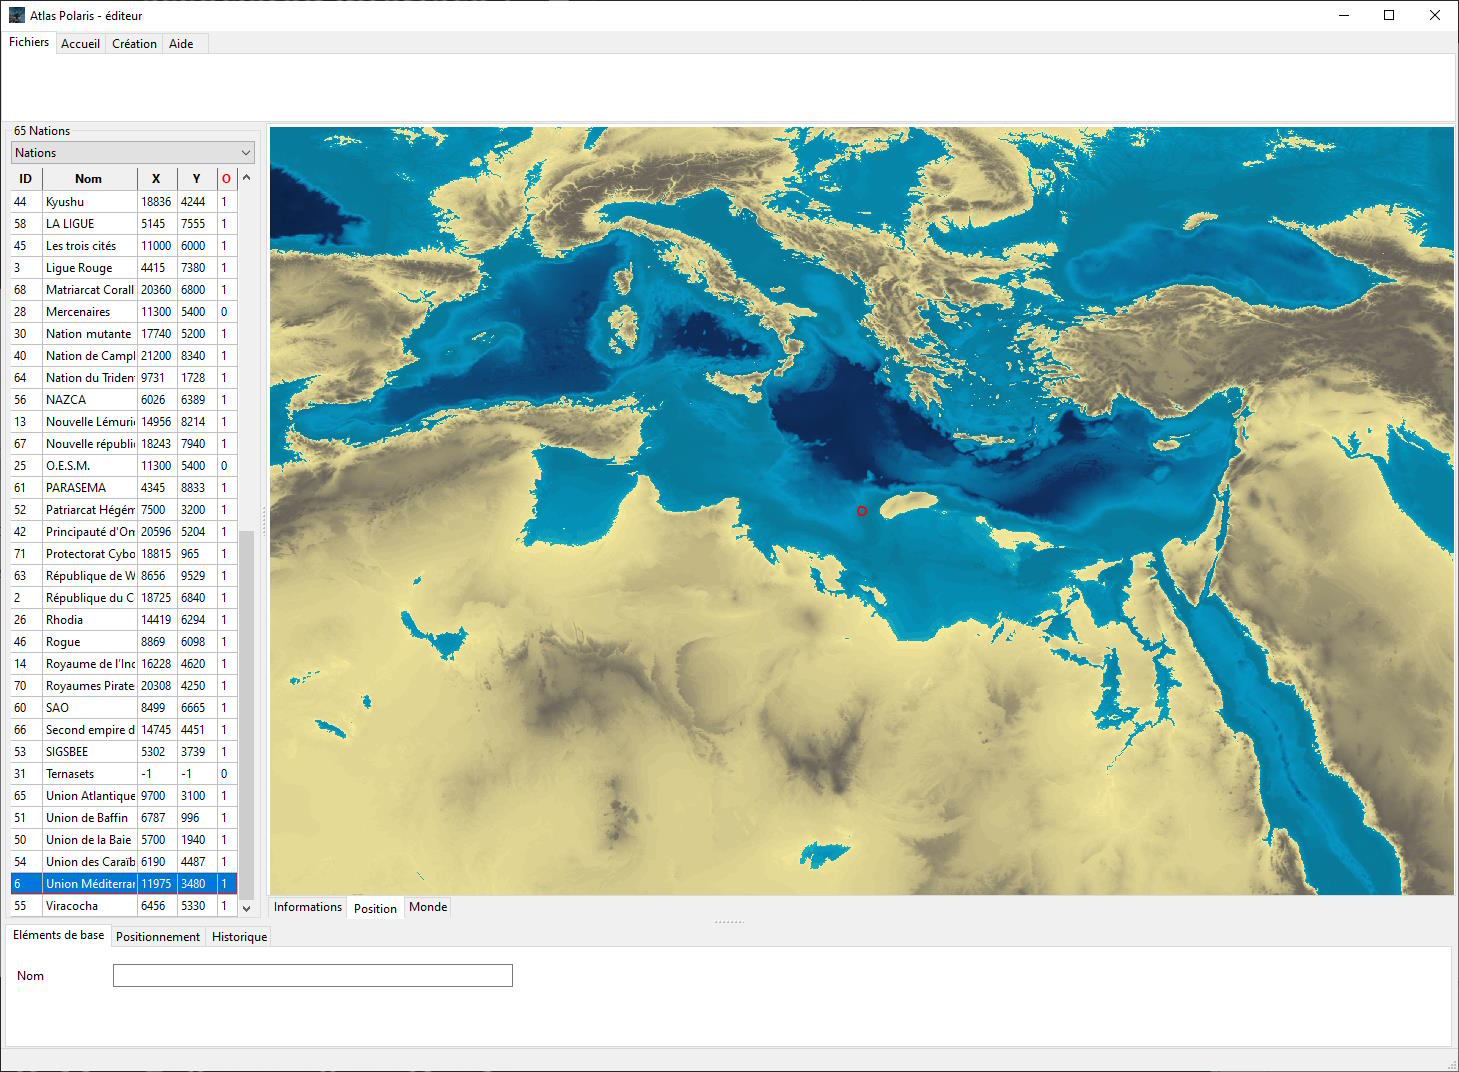This screenshot has height=1072, width=1459.
Task: Switch to the Monde tab
Action: pyautogui.click(x=428, y=907)
